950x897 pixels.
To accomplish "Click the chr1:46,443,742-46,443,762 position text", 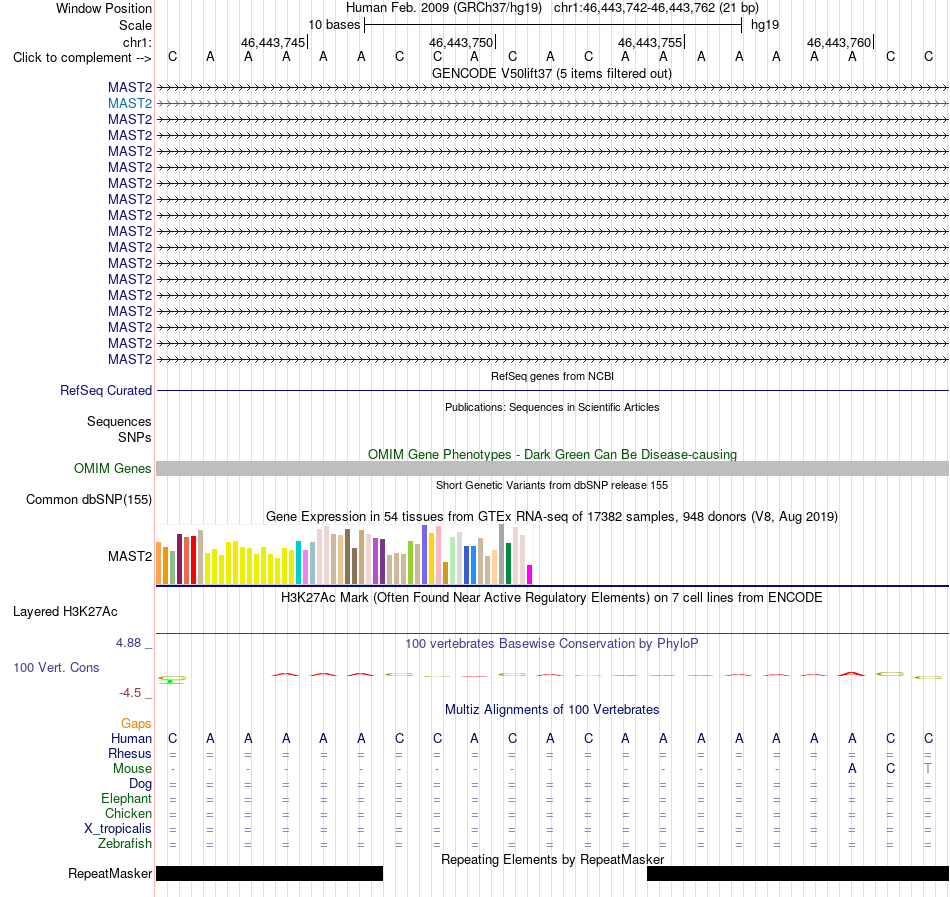I will coord(656,8).
